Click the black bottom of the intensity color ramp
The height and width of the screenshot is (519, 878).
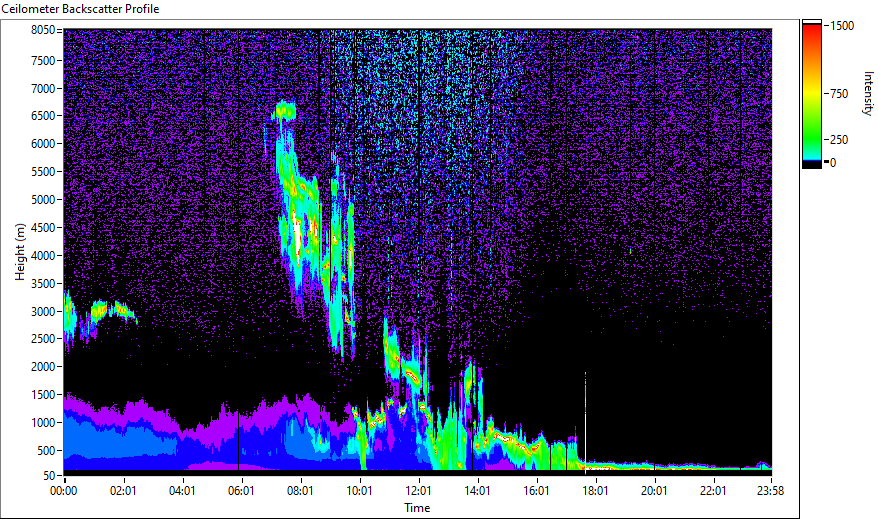812,165
